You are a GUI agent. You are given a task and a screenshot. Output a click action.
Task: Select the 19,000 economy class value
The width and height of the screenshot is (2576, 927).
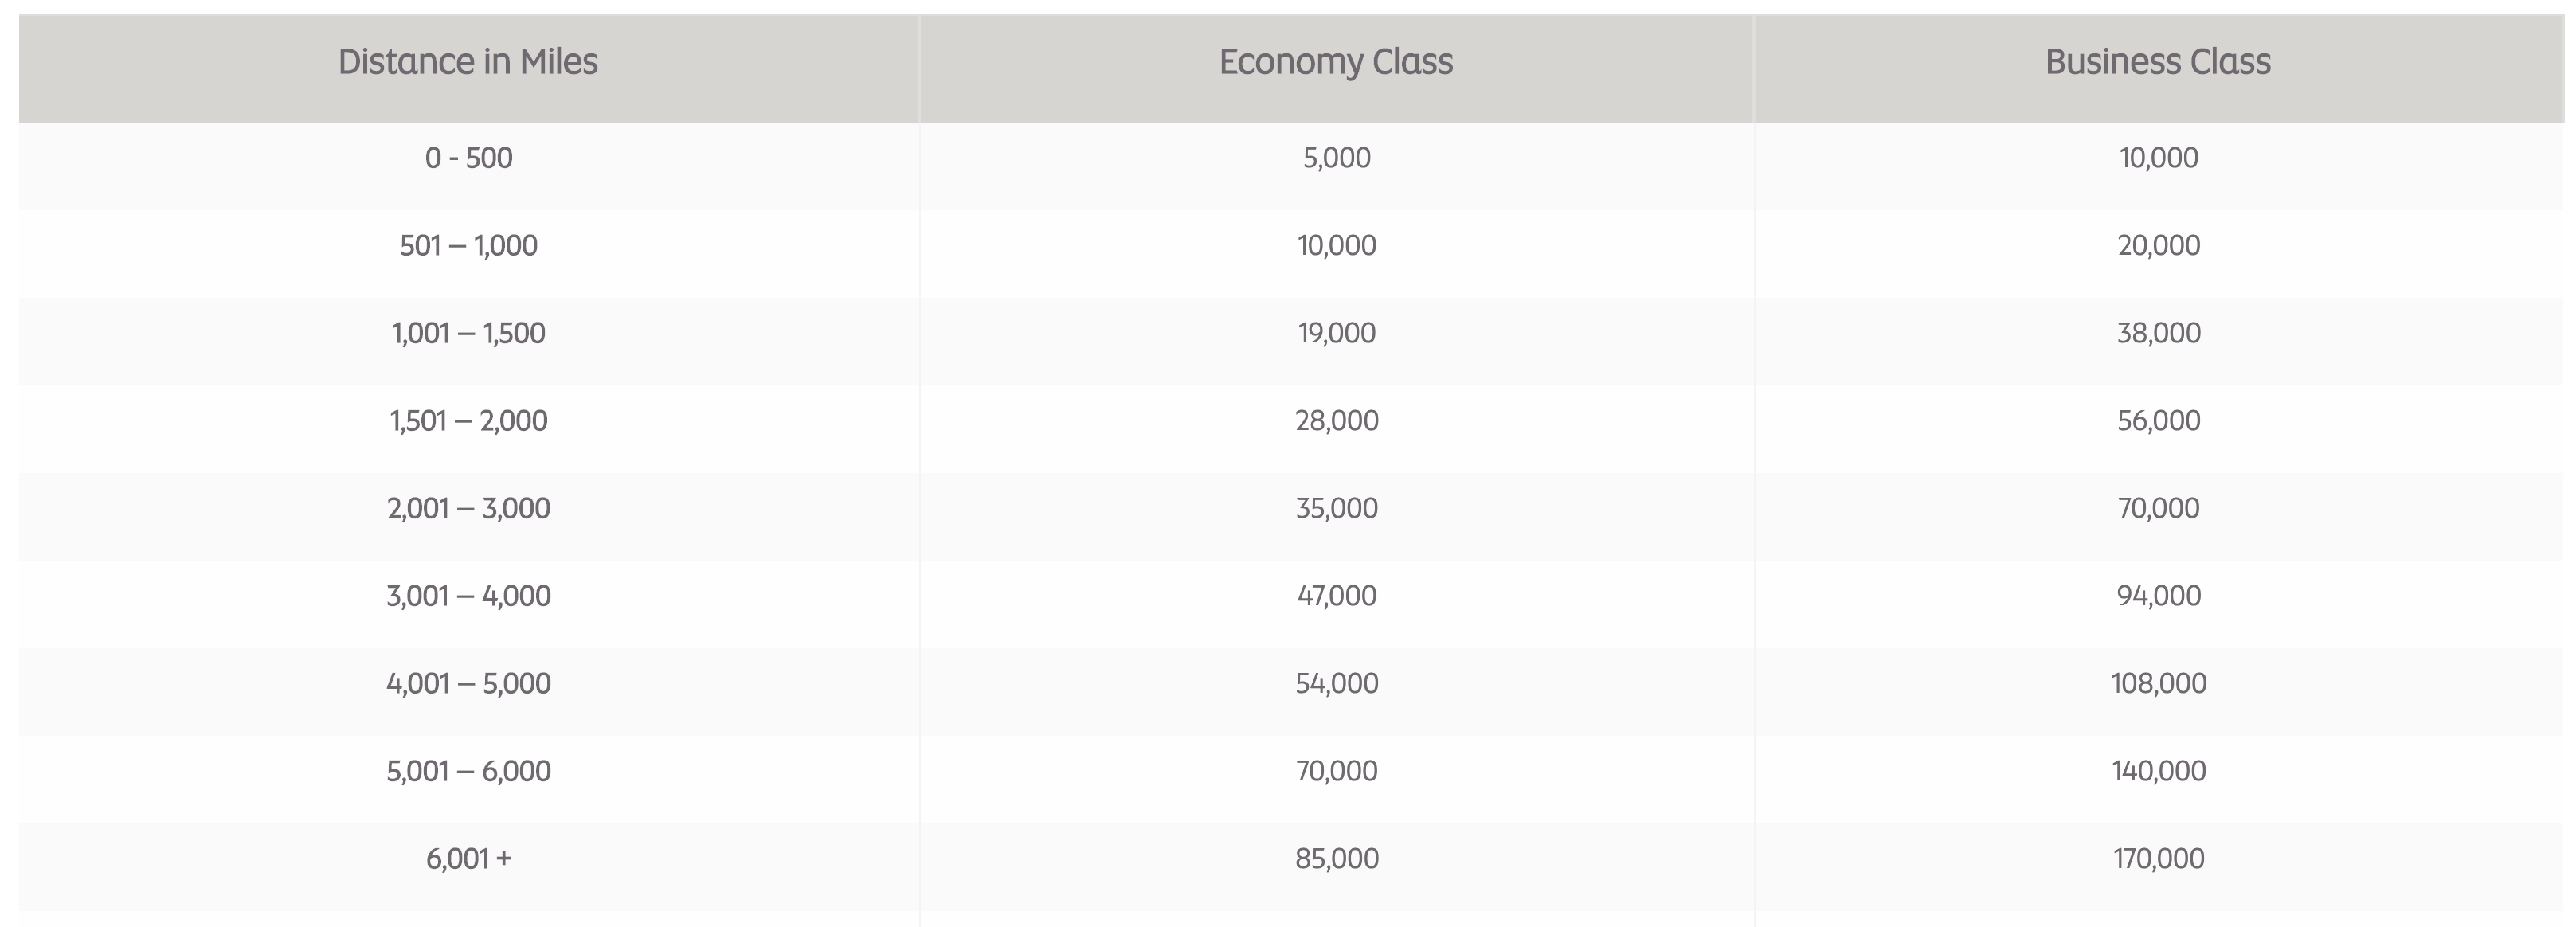coord(1336,333)
